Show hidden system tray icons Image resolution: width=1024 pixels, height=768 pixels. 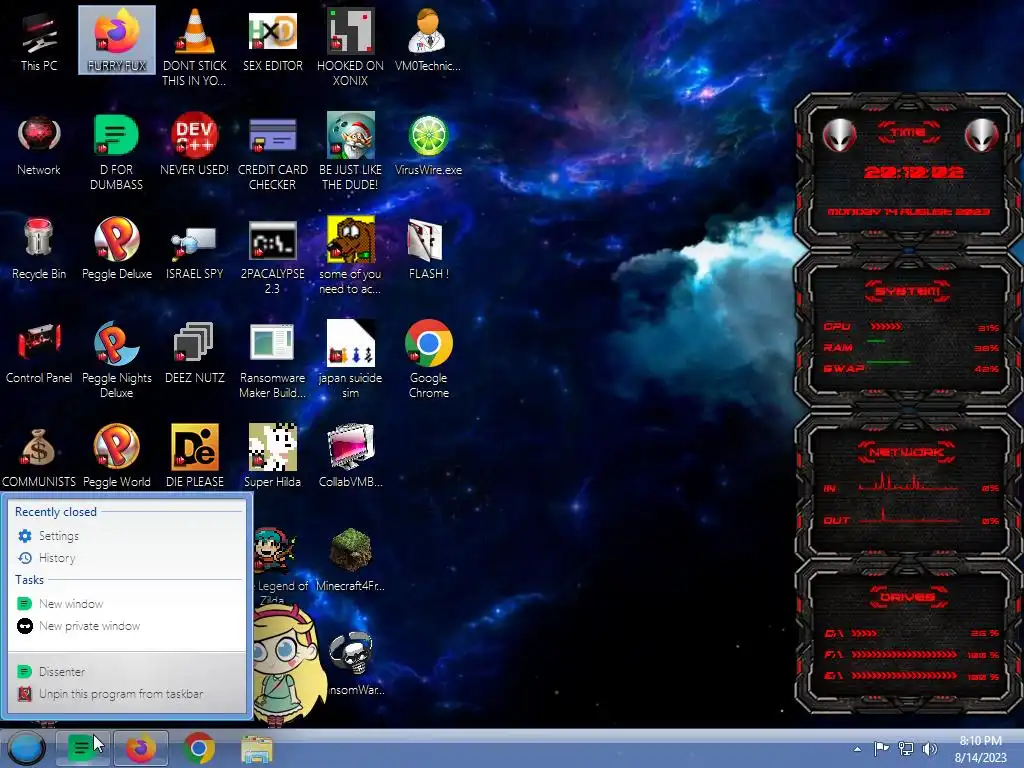(x=857, y=749)
